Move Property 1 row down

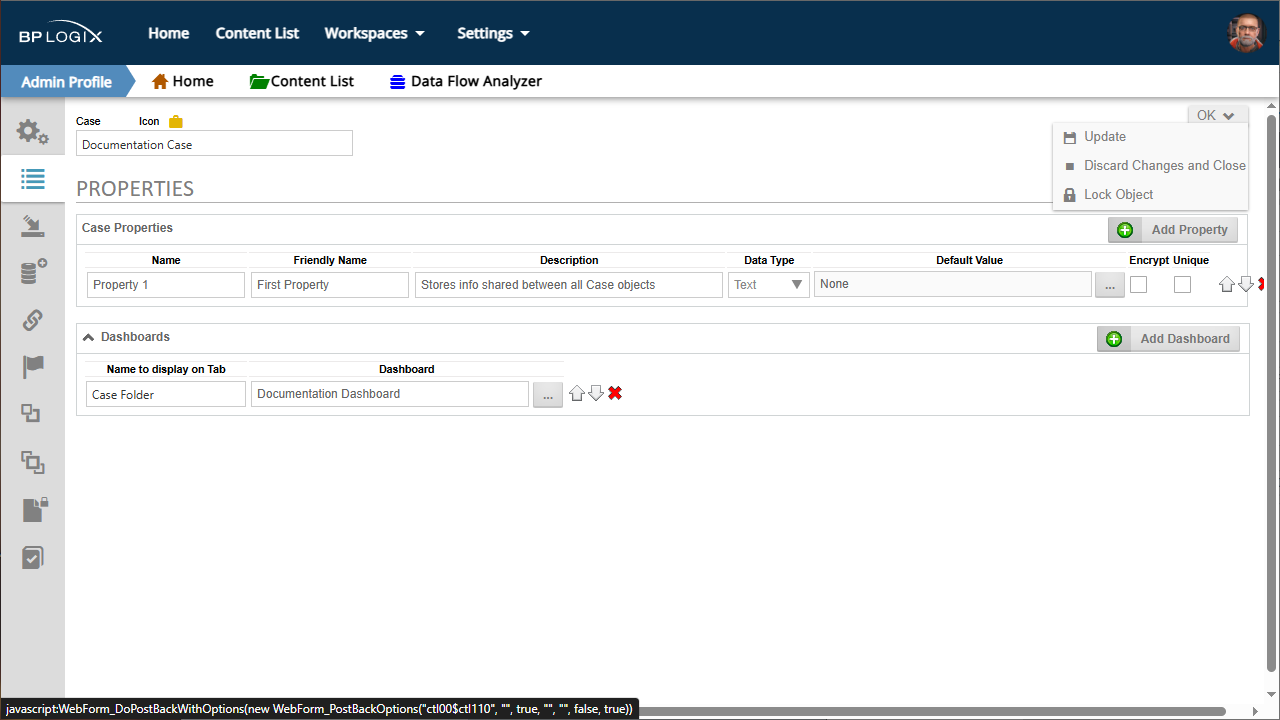pos(1246,285)
